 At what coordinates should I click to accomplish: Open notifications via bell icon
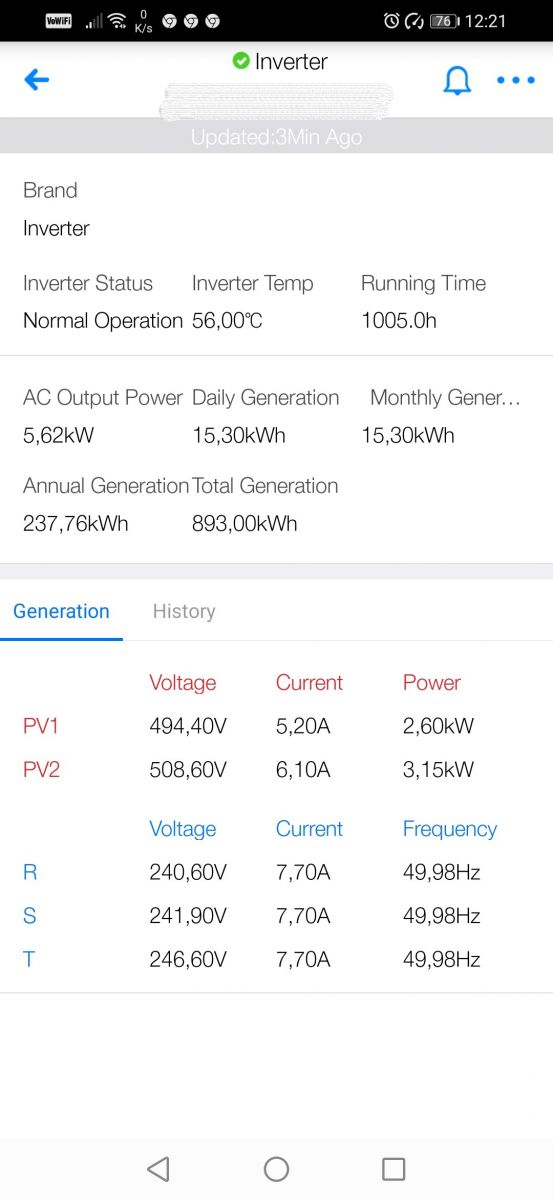tap(457, 80)
